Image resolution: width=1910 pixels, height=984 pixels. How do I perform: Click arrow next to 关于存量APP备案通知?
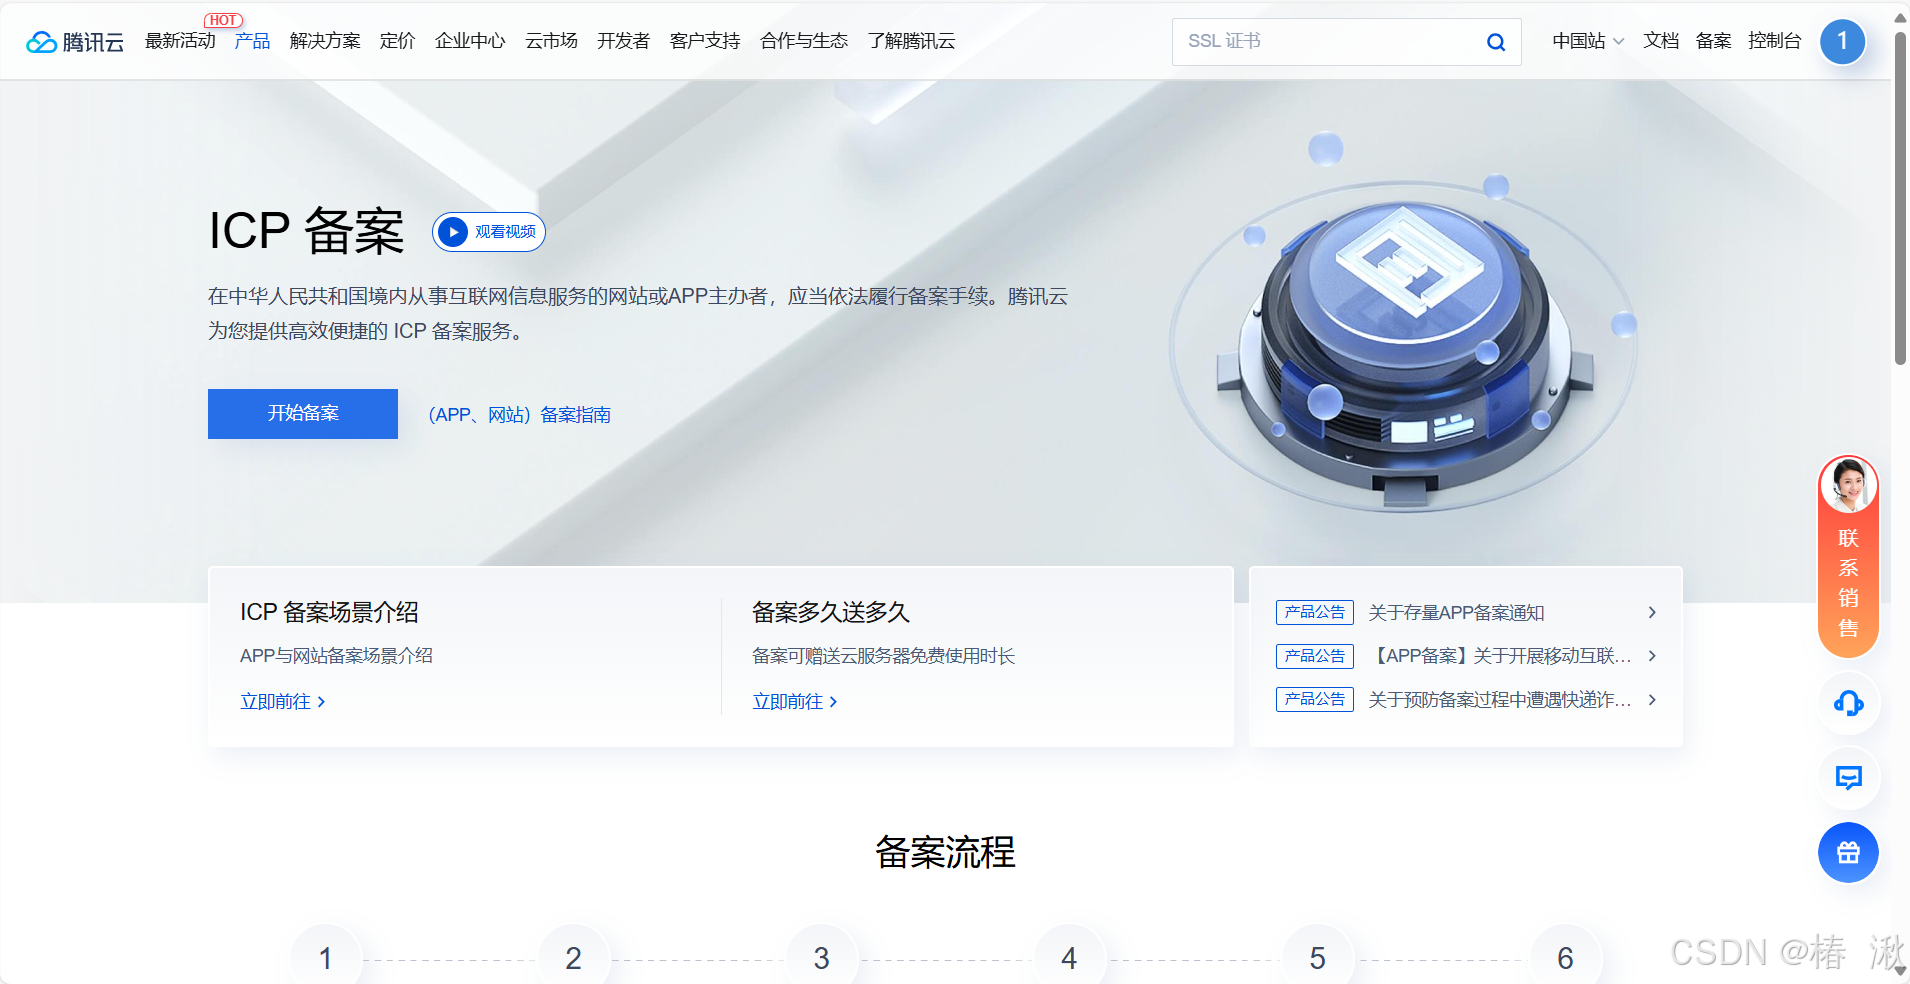(x=1652, y=612)
